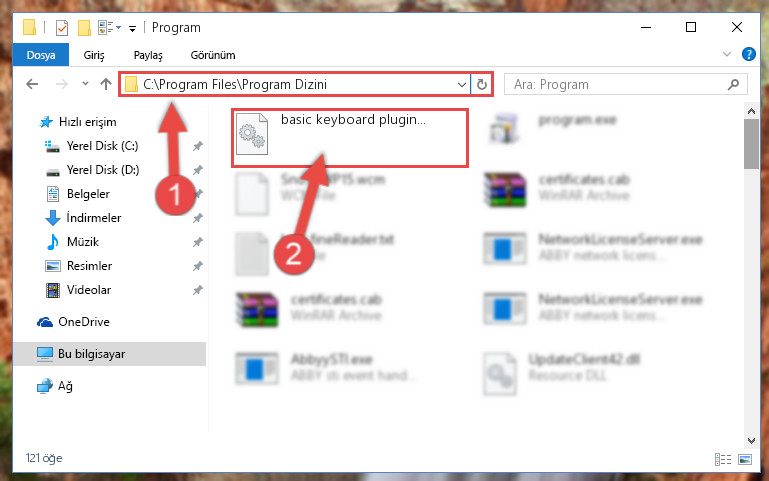The width and height of the screenshot is (769, 481).
Task: Expand the address bar history dropdown
Action: (x=461, y=84)
